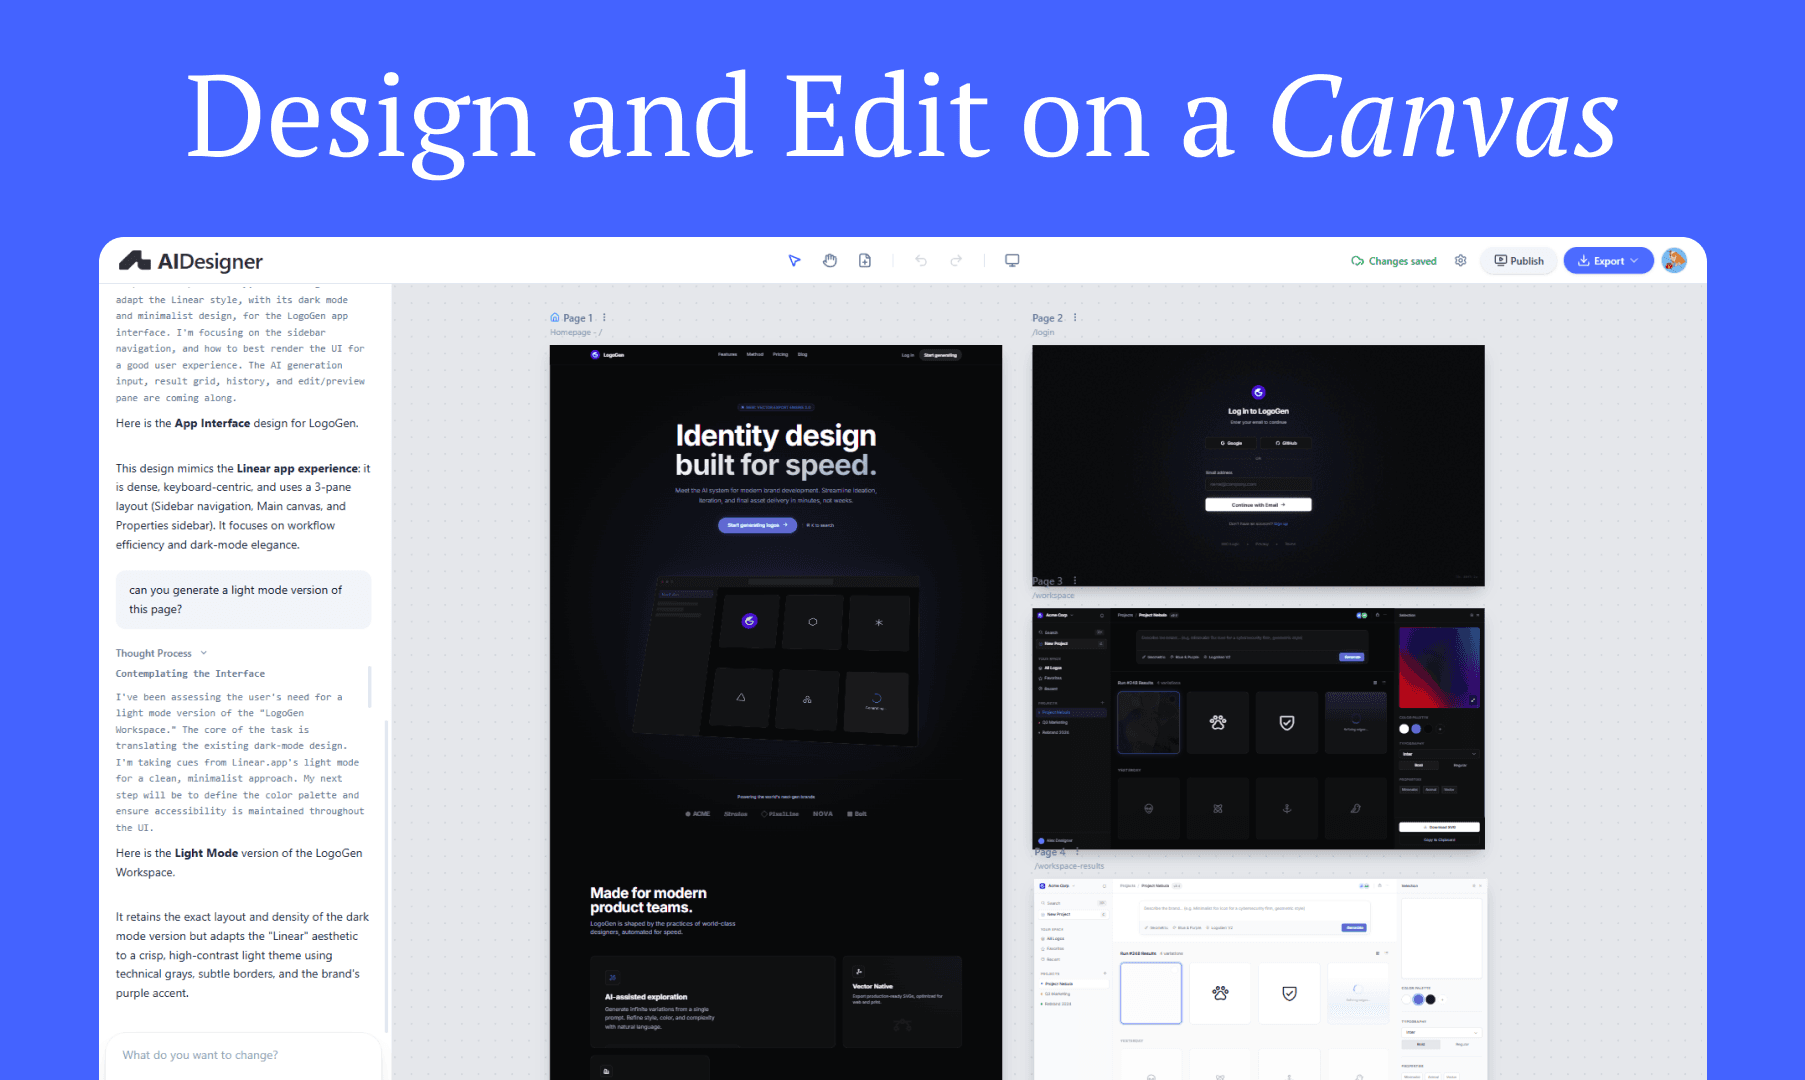Toggle Bold weight in Page 3 typography panel
This screenshot has width=1805, height=1080.
point(1419,765)
